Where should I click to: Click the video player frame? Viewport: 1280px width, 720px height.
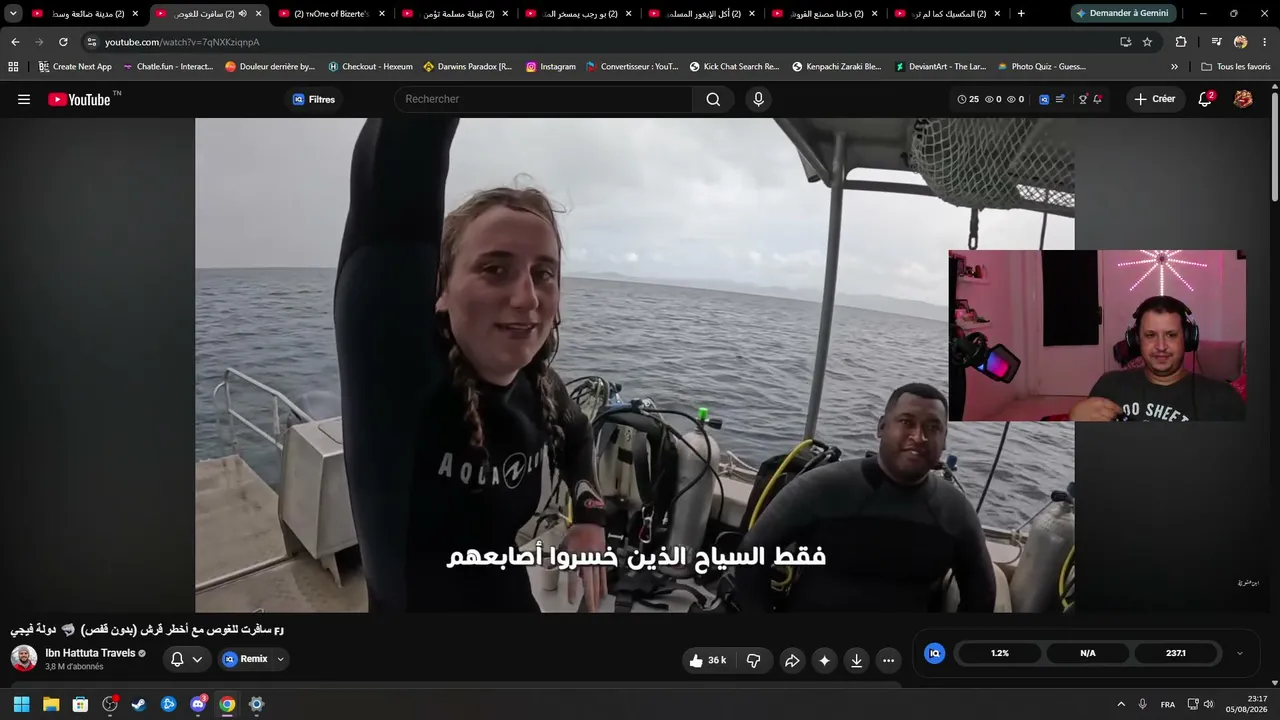coord(635,365)
